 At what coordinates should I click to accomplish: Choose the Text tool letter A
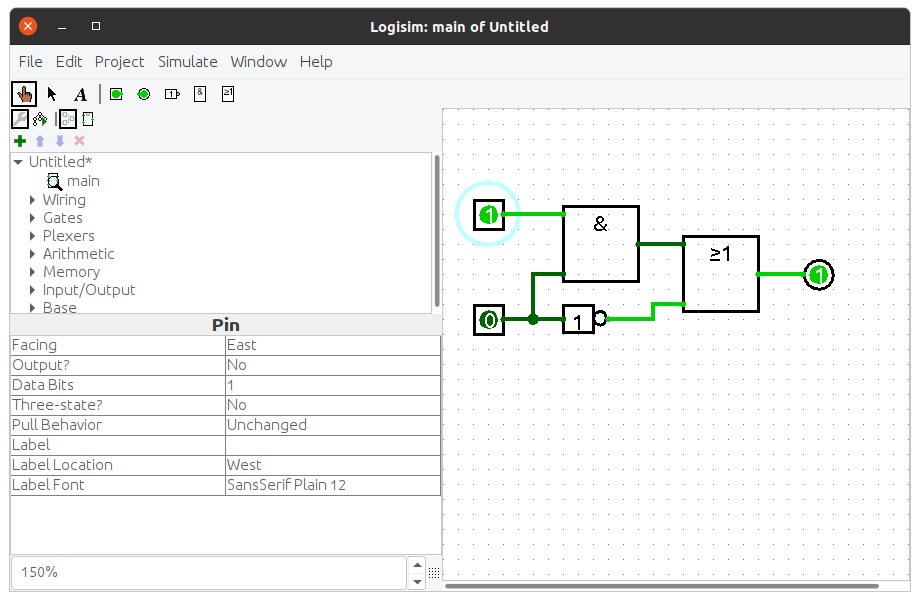80,94
